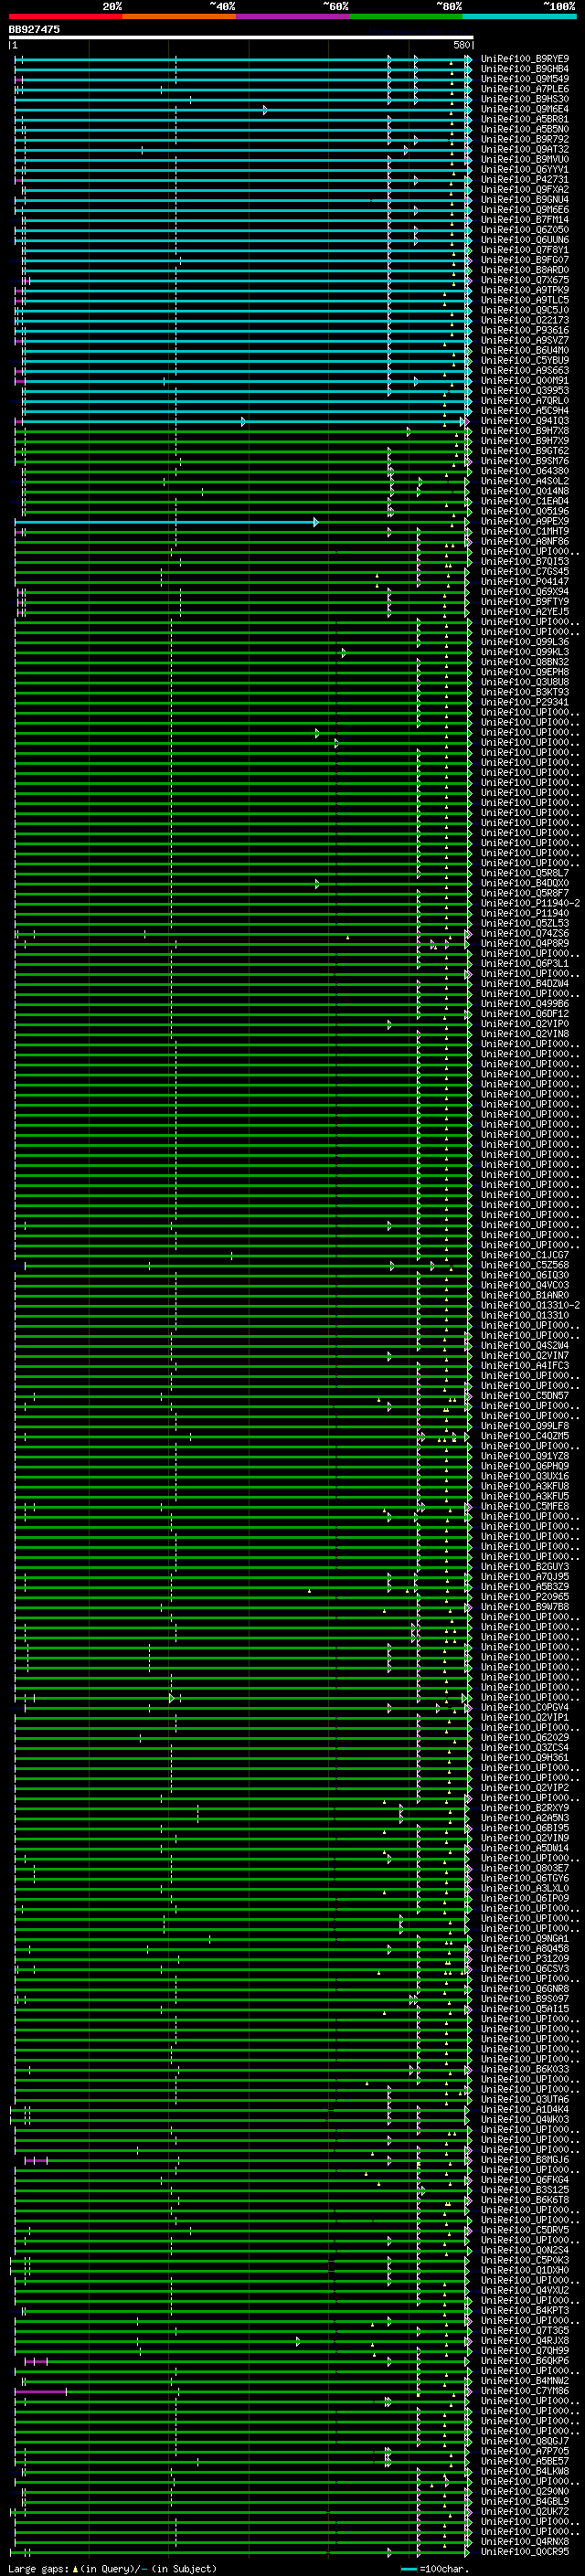Click the white query ruler bar
The height and width of the screenshot is (2576, 585).
241,38
